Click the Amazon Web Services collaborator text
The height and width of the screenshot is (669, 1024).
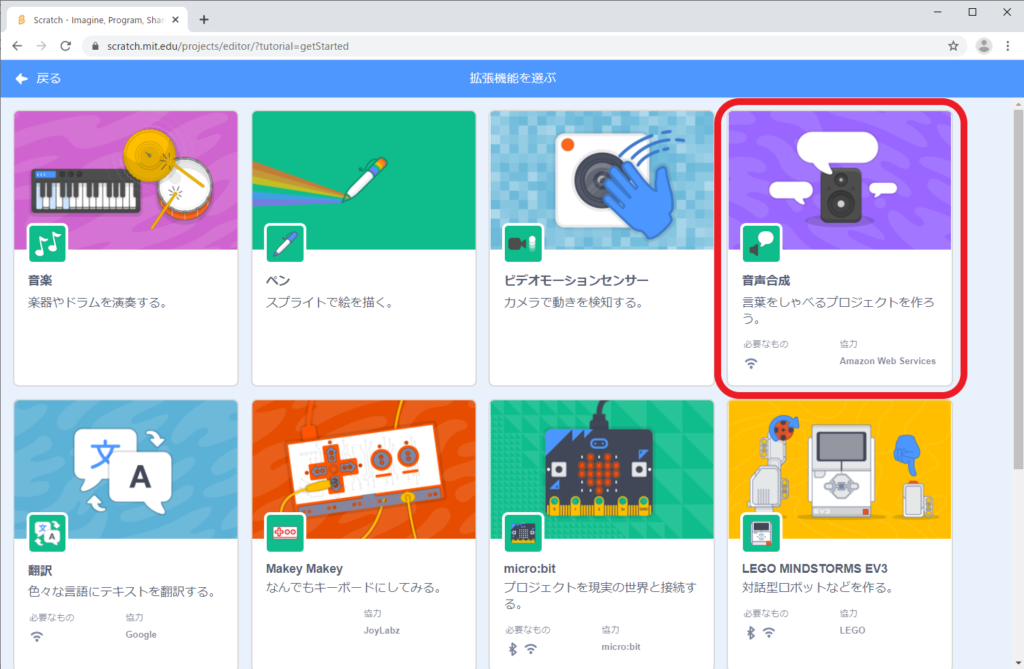click(888, 361)
